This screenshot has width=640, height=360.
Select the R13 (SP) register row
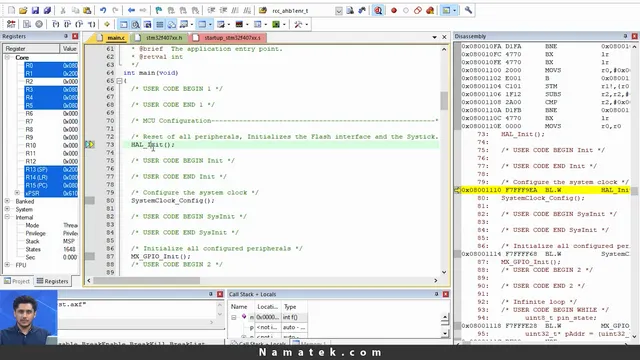point(51,169)
